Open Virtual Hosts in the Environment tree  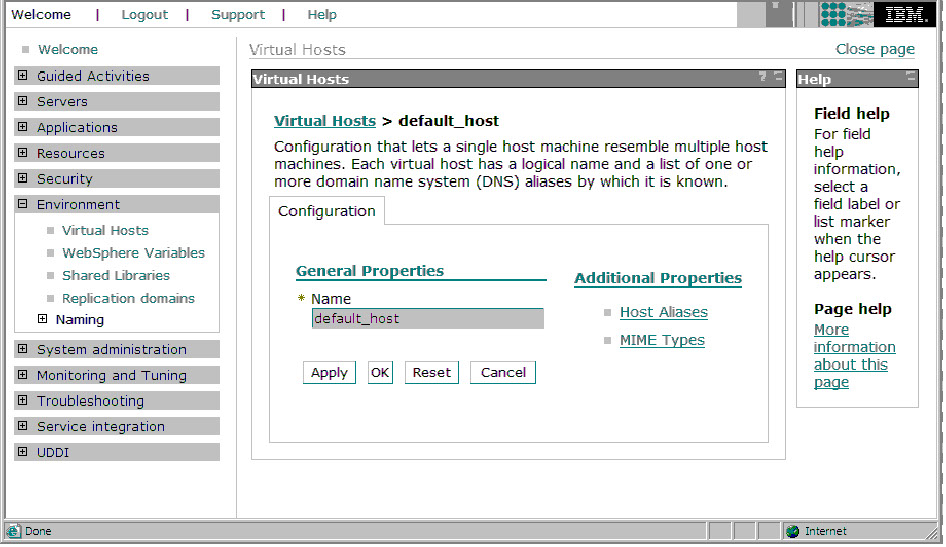105,230
